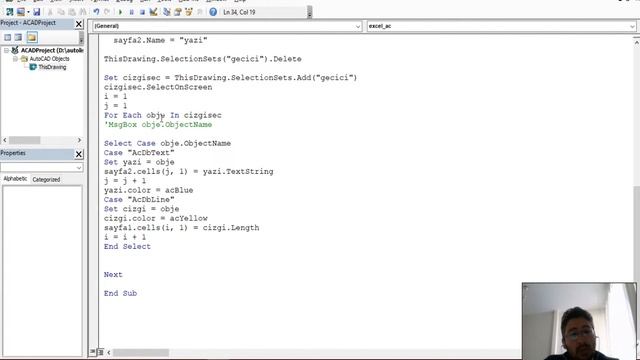The width and height of the screenshot is (640, 360).
Task: Select the AutoCAD Objects folder
Action: tap(49, 59)
